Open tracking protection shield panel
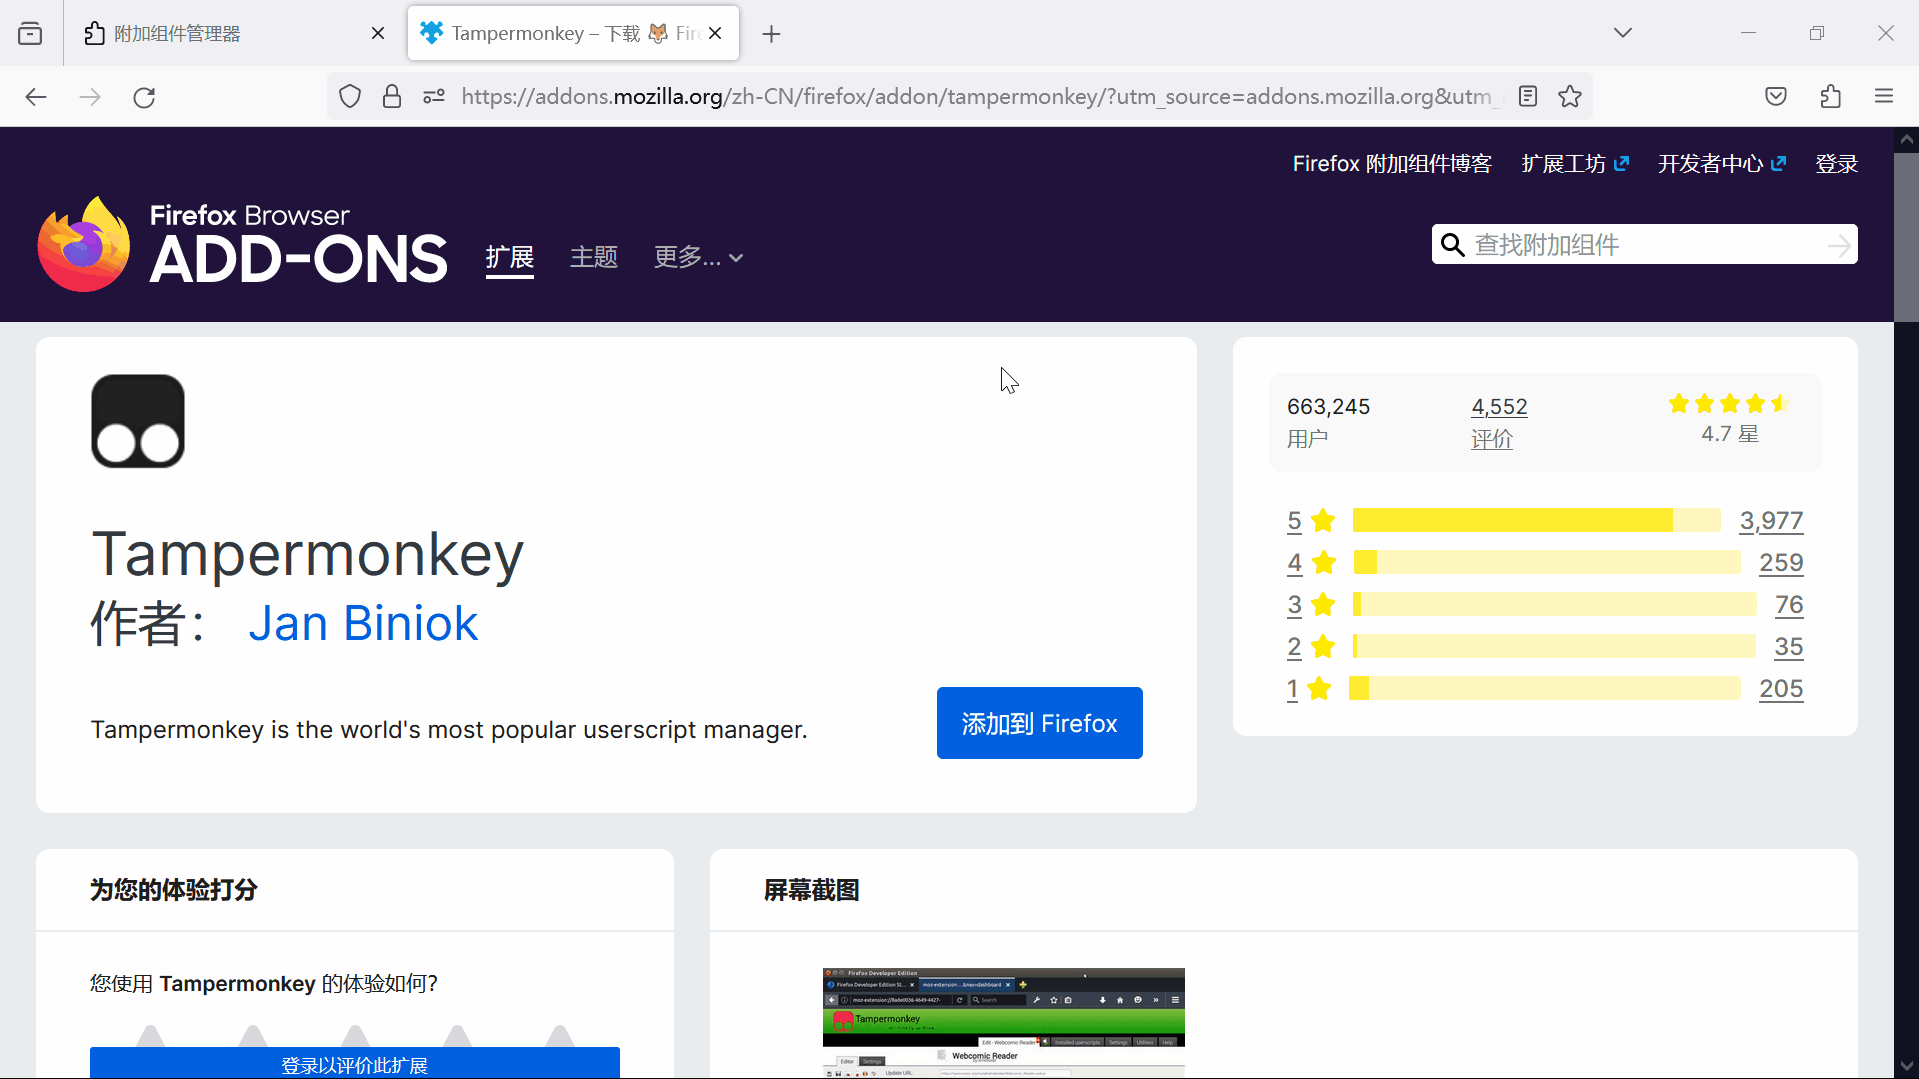Screen dimensions: 1919x1079 349,96
